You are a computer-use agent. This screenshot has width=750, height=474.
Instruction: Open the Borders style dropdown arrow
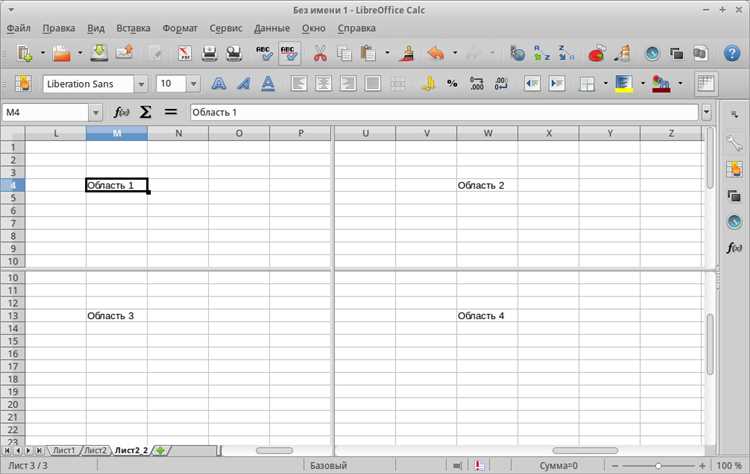pos(606,84)
